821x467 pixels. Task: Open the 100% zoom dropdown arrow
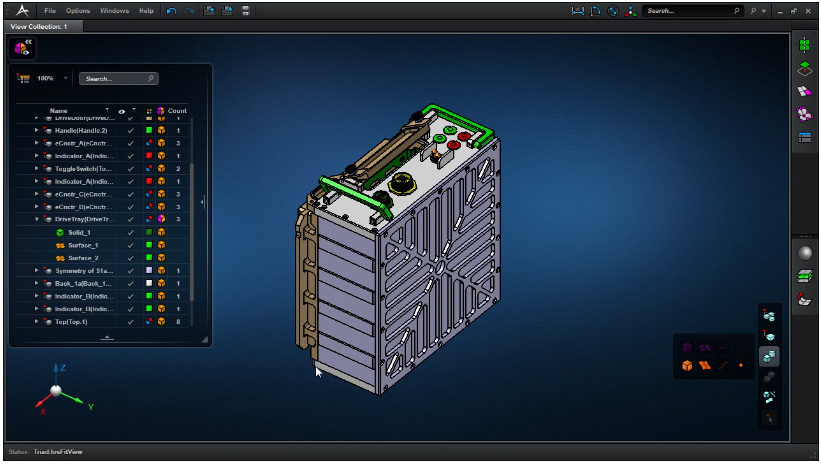tap(65, 79)
